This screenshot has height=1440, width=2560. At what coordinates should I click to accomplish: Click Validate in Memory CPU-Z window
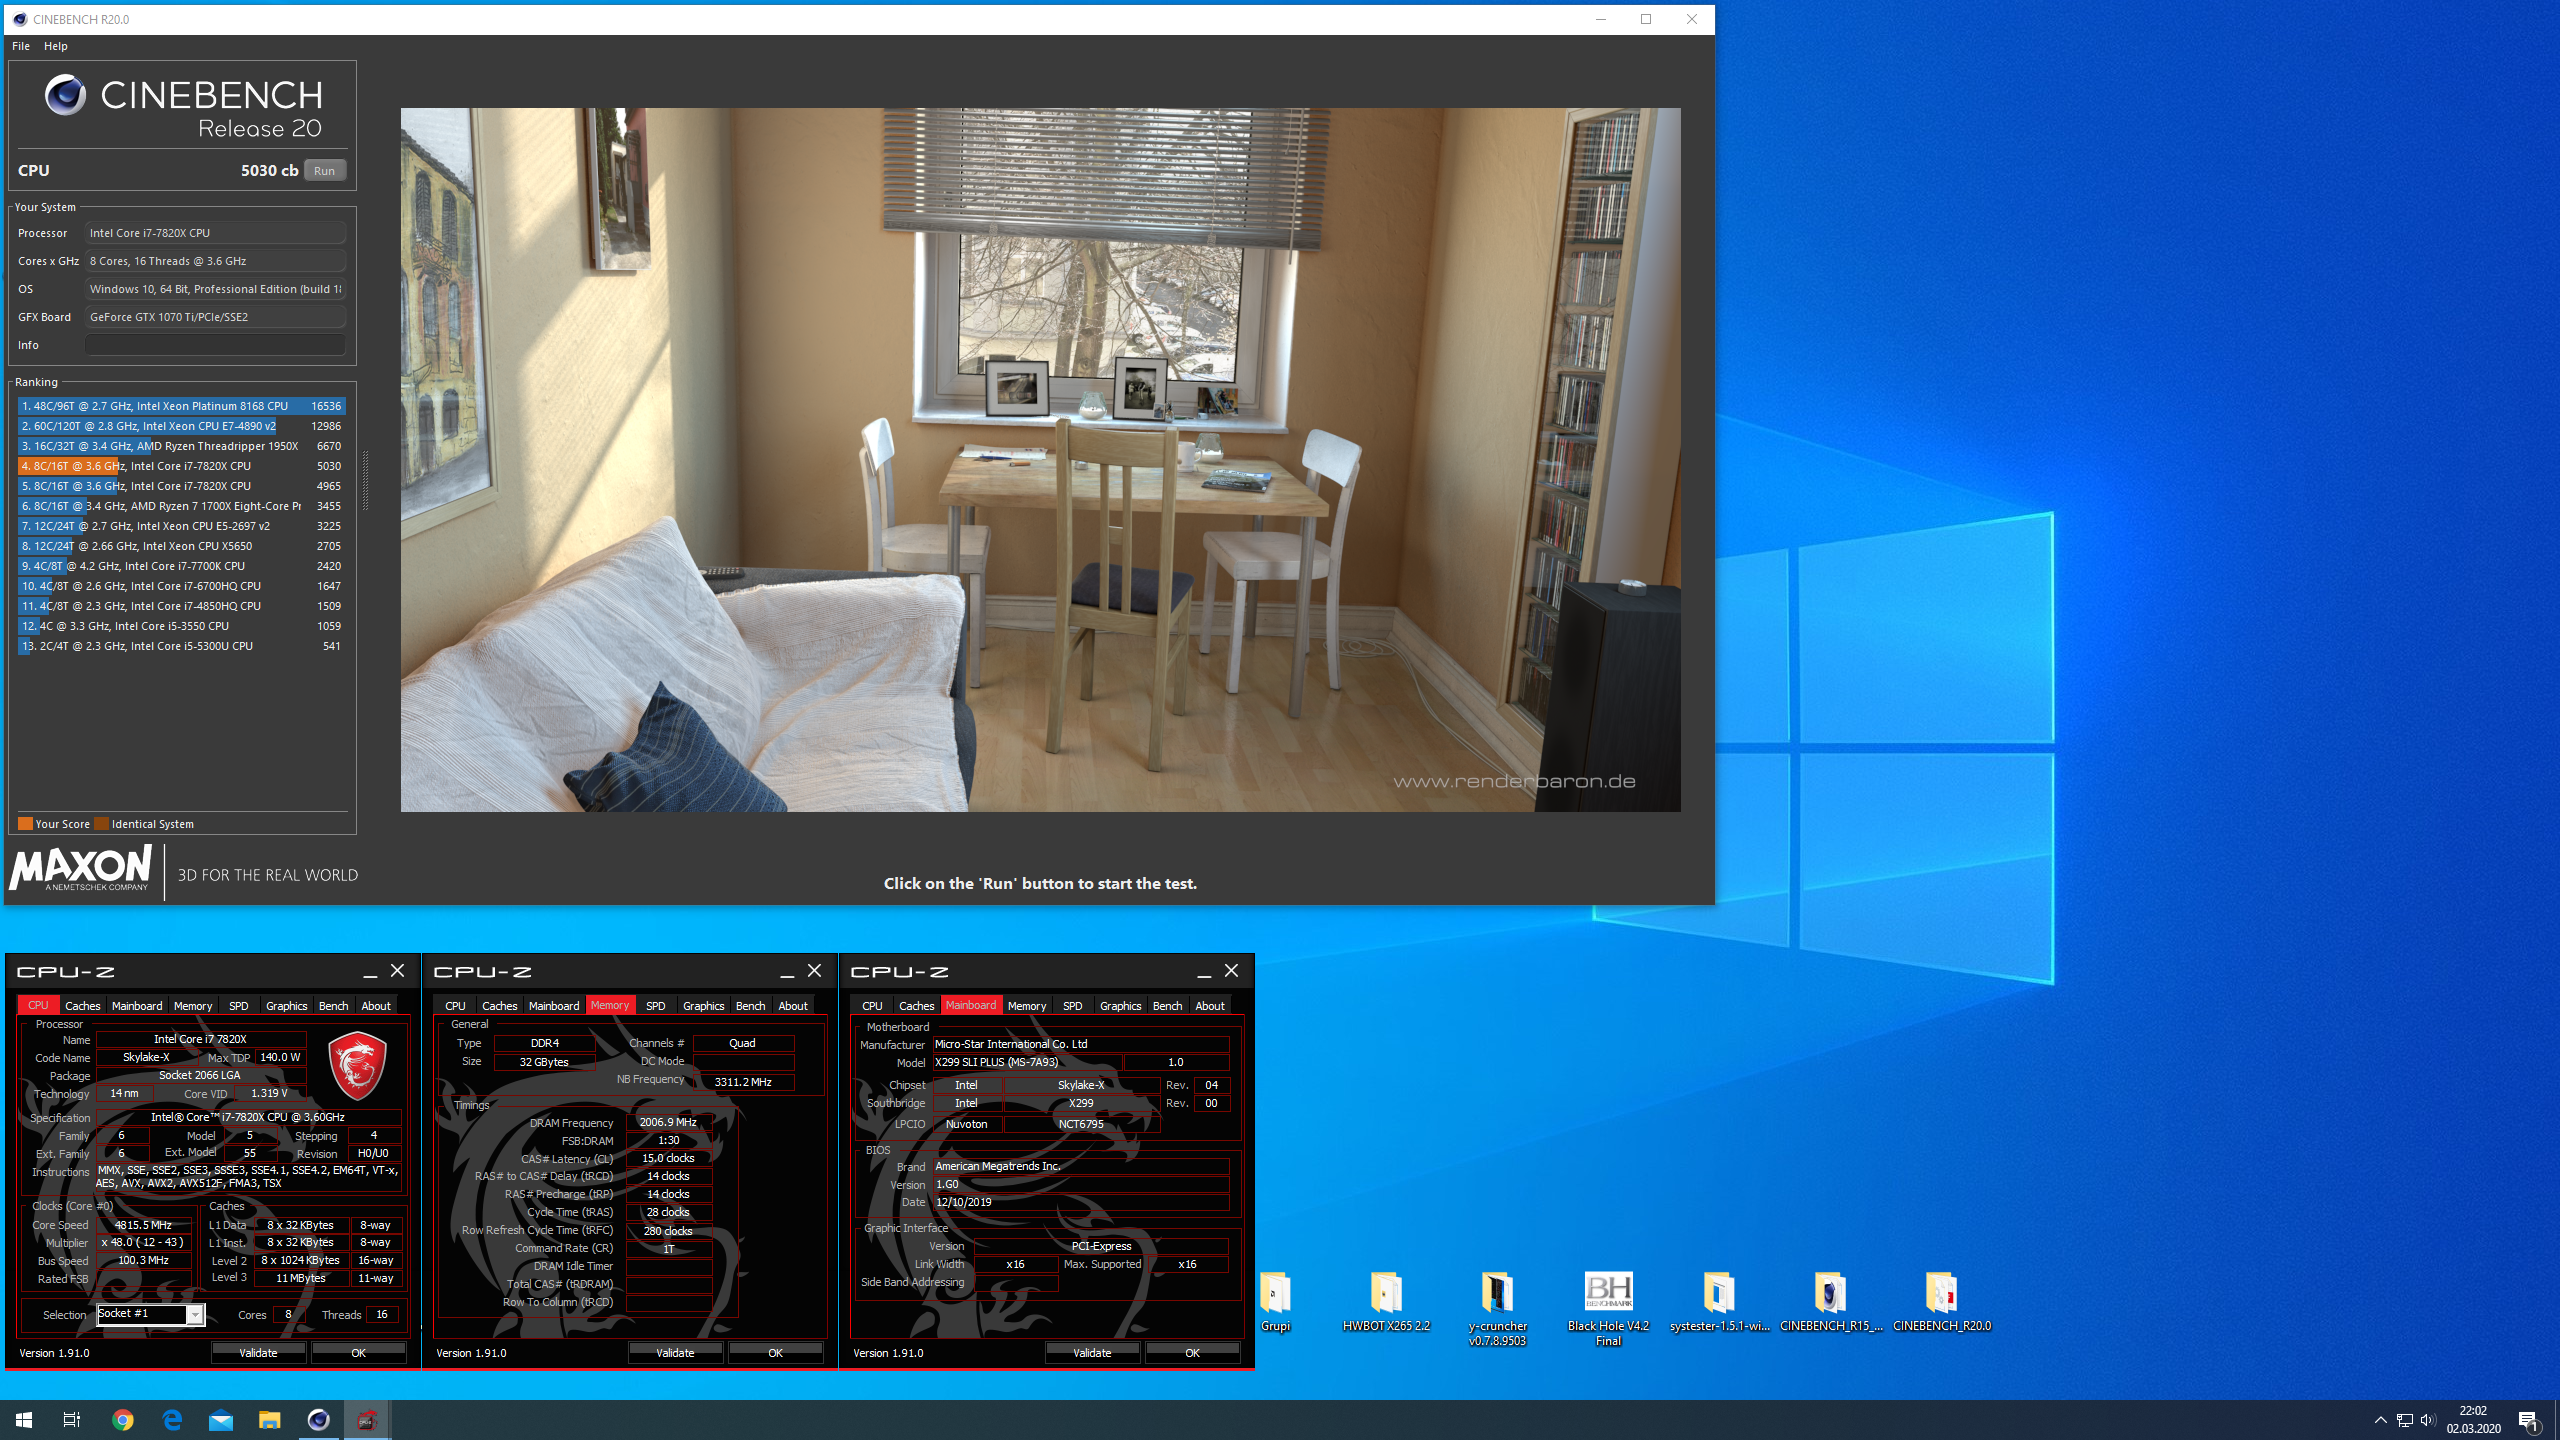pyautogui.click(x=675, y=1352)
